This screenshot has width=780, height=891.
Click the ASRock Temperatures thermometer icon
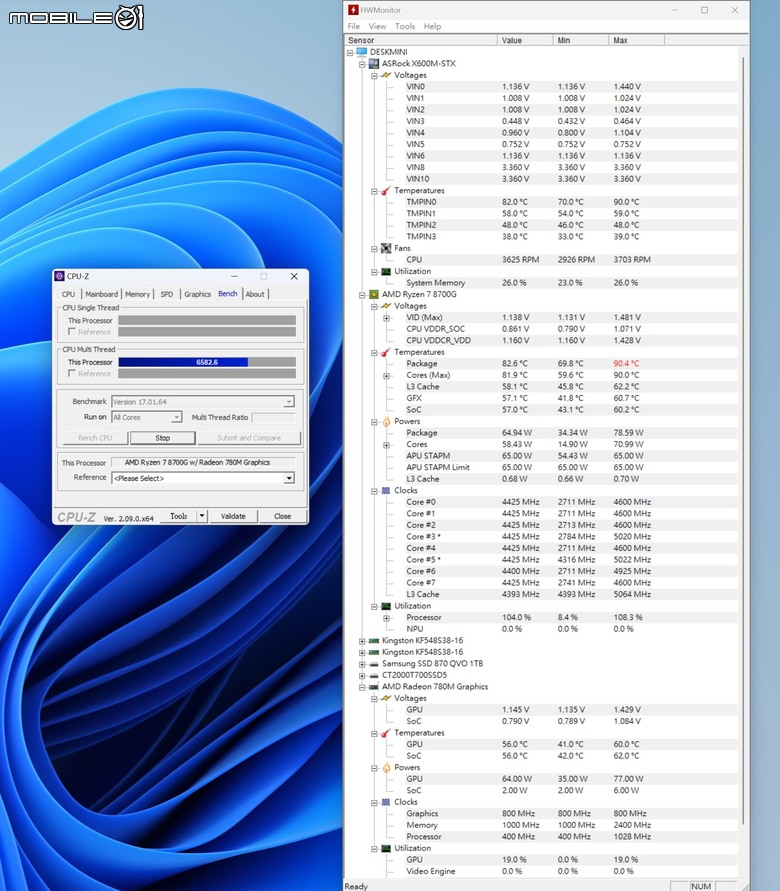click(386, 190)
